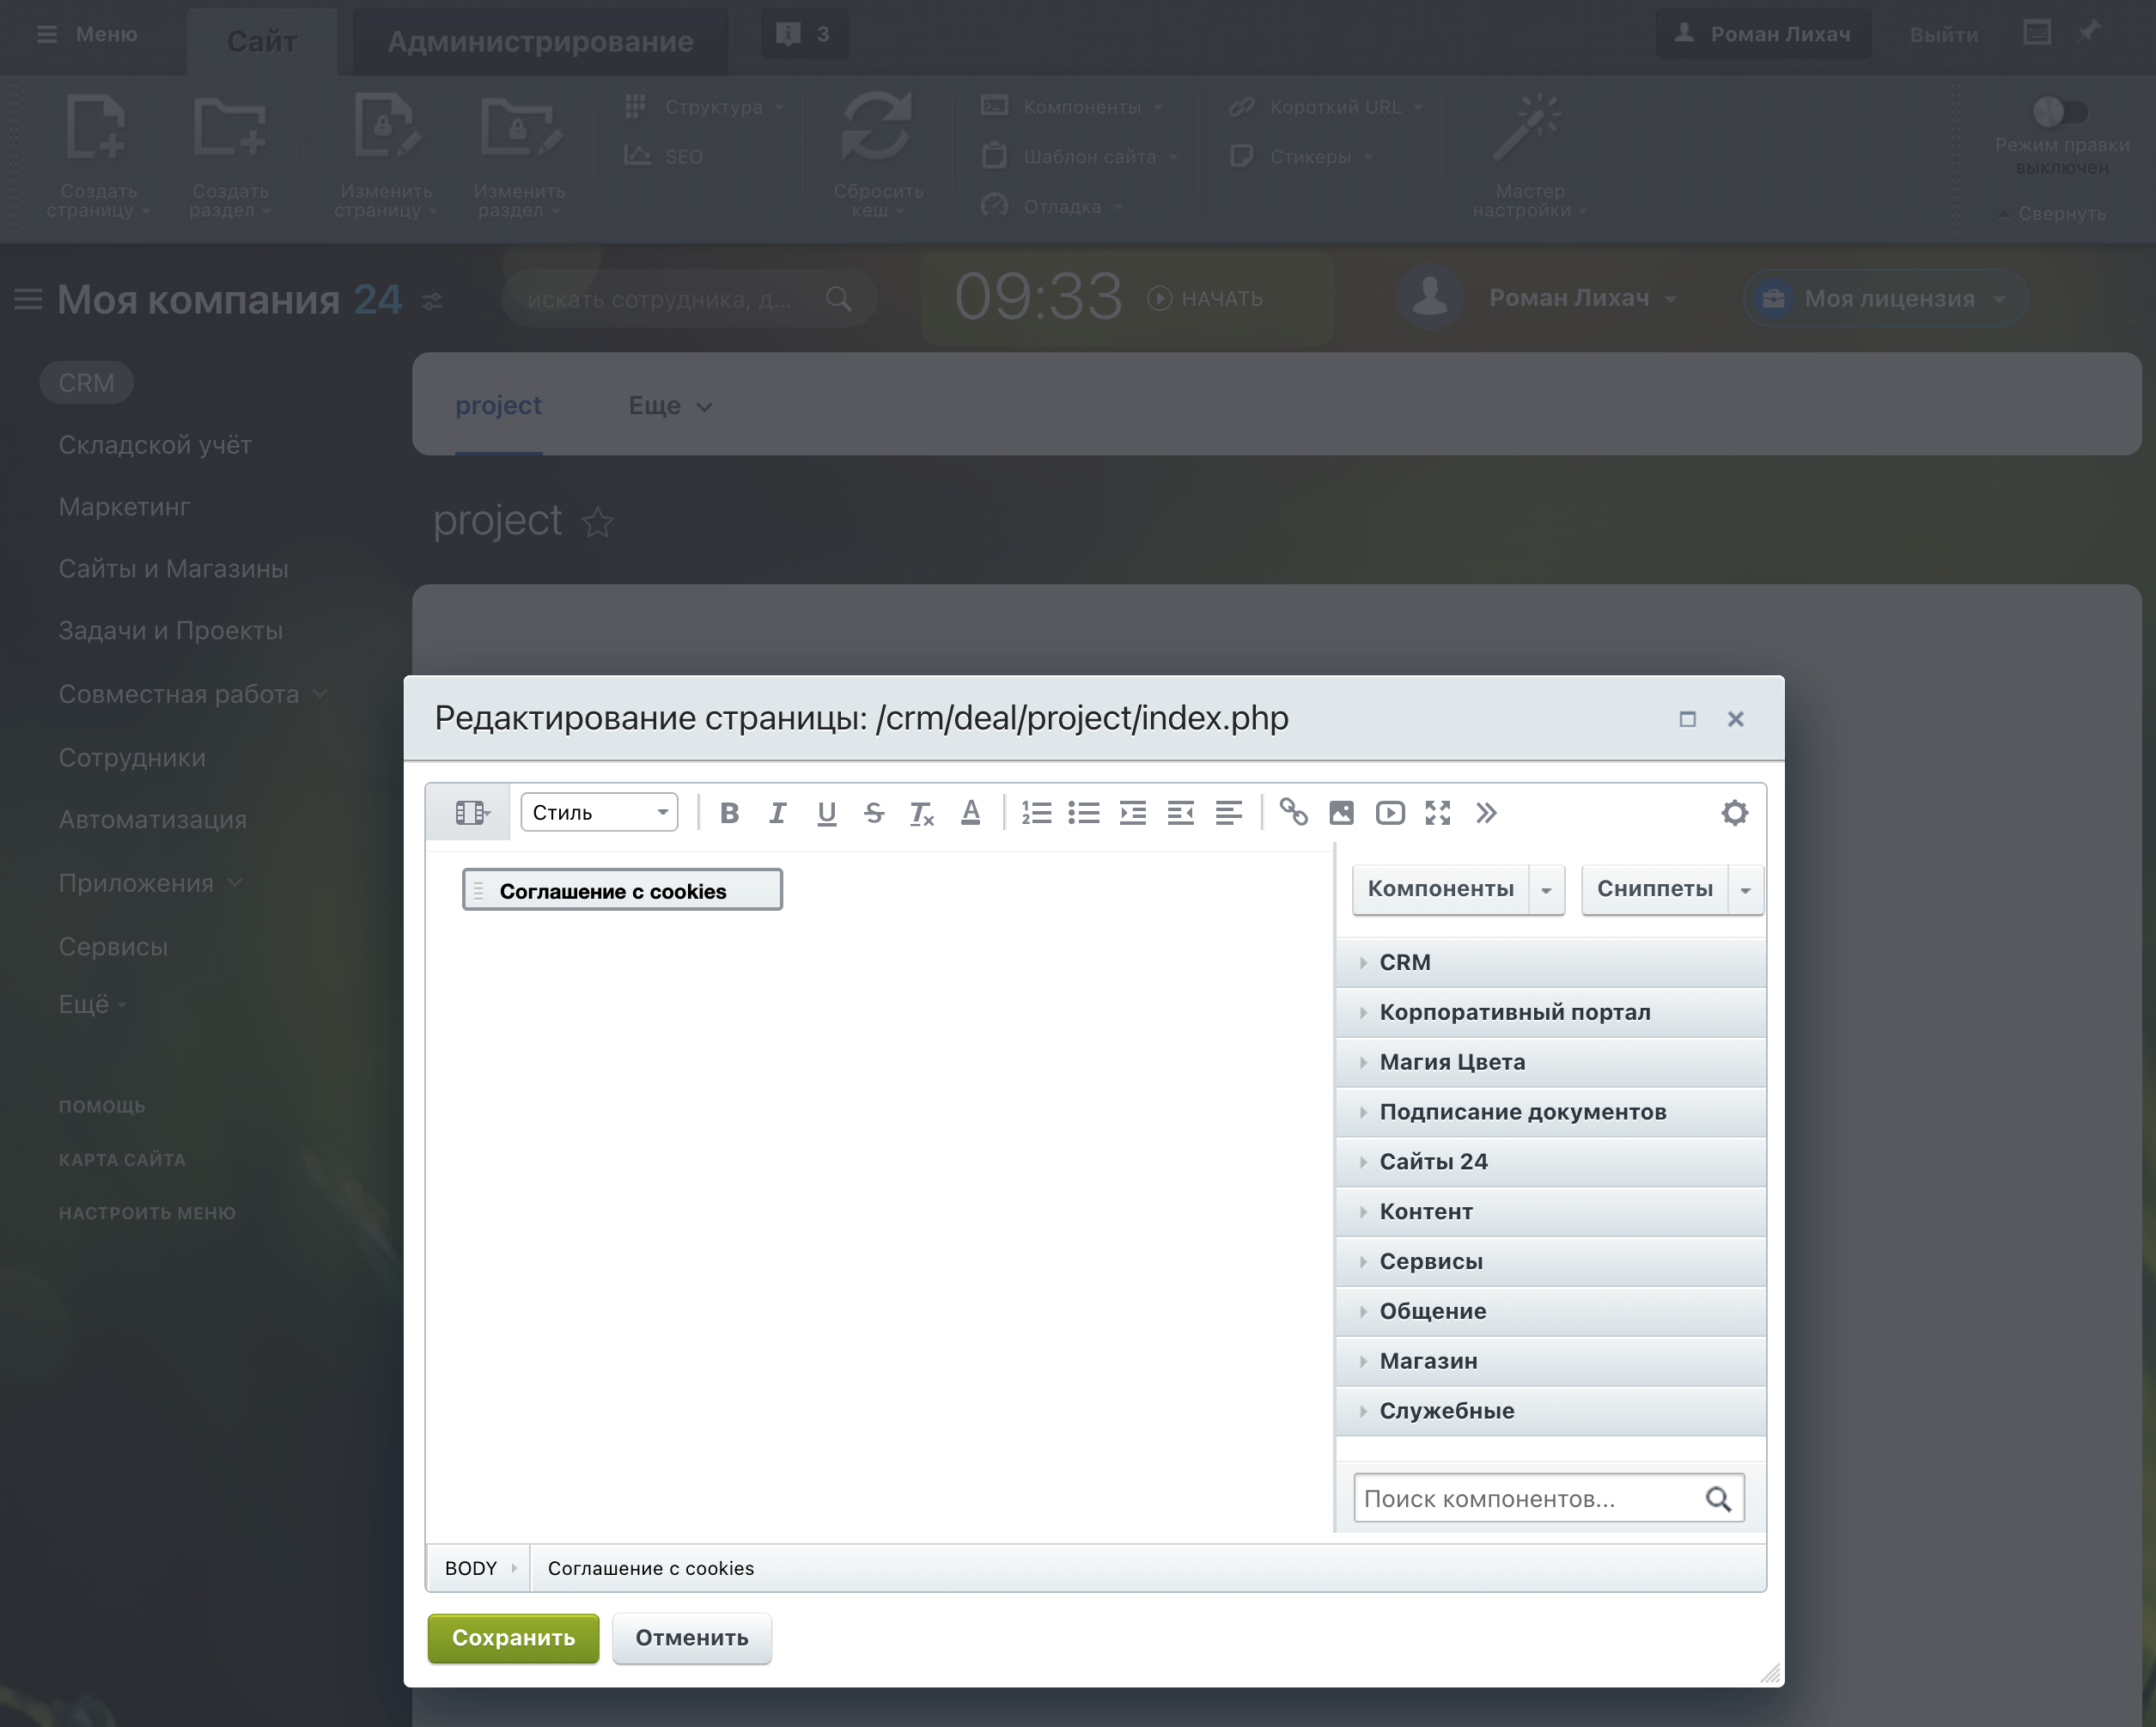Switch editor to fullscreen mode
This screenshot has height=1727, width=2156.
pyautogui.click(x=1438, y=813)
